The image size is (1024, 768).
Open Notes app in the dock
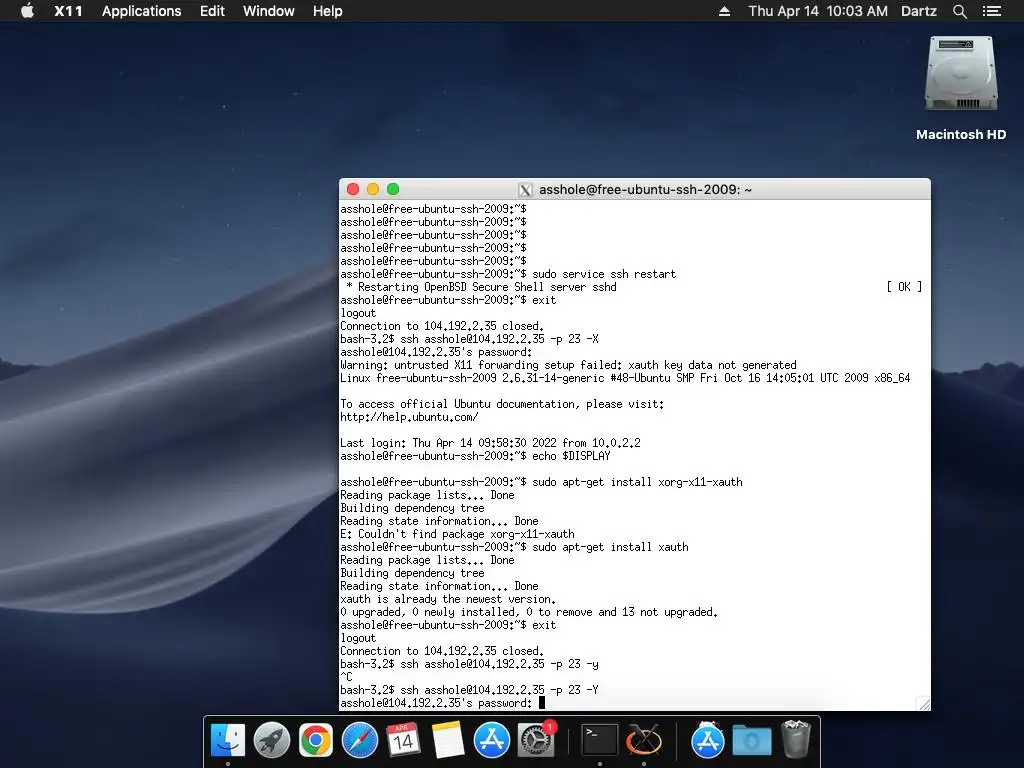(447, 740)
